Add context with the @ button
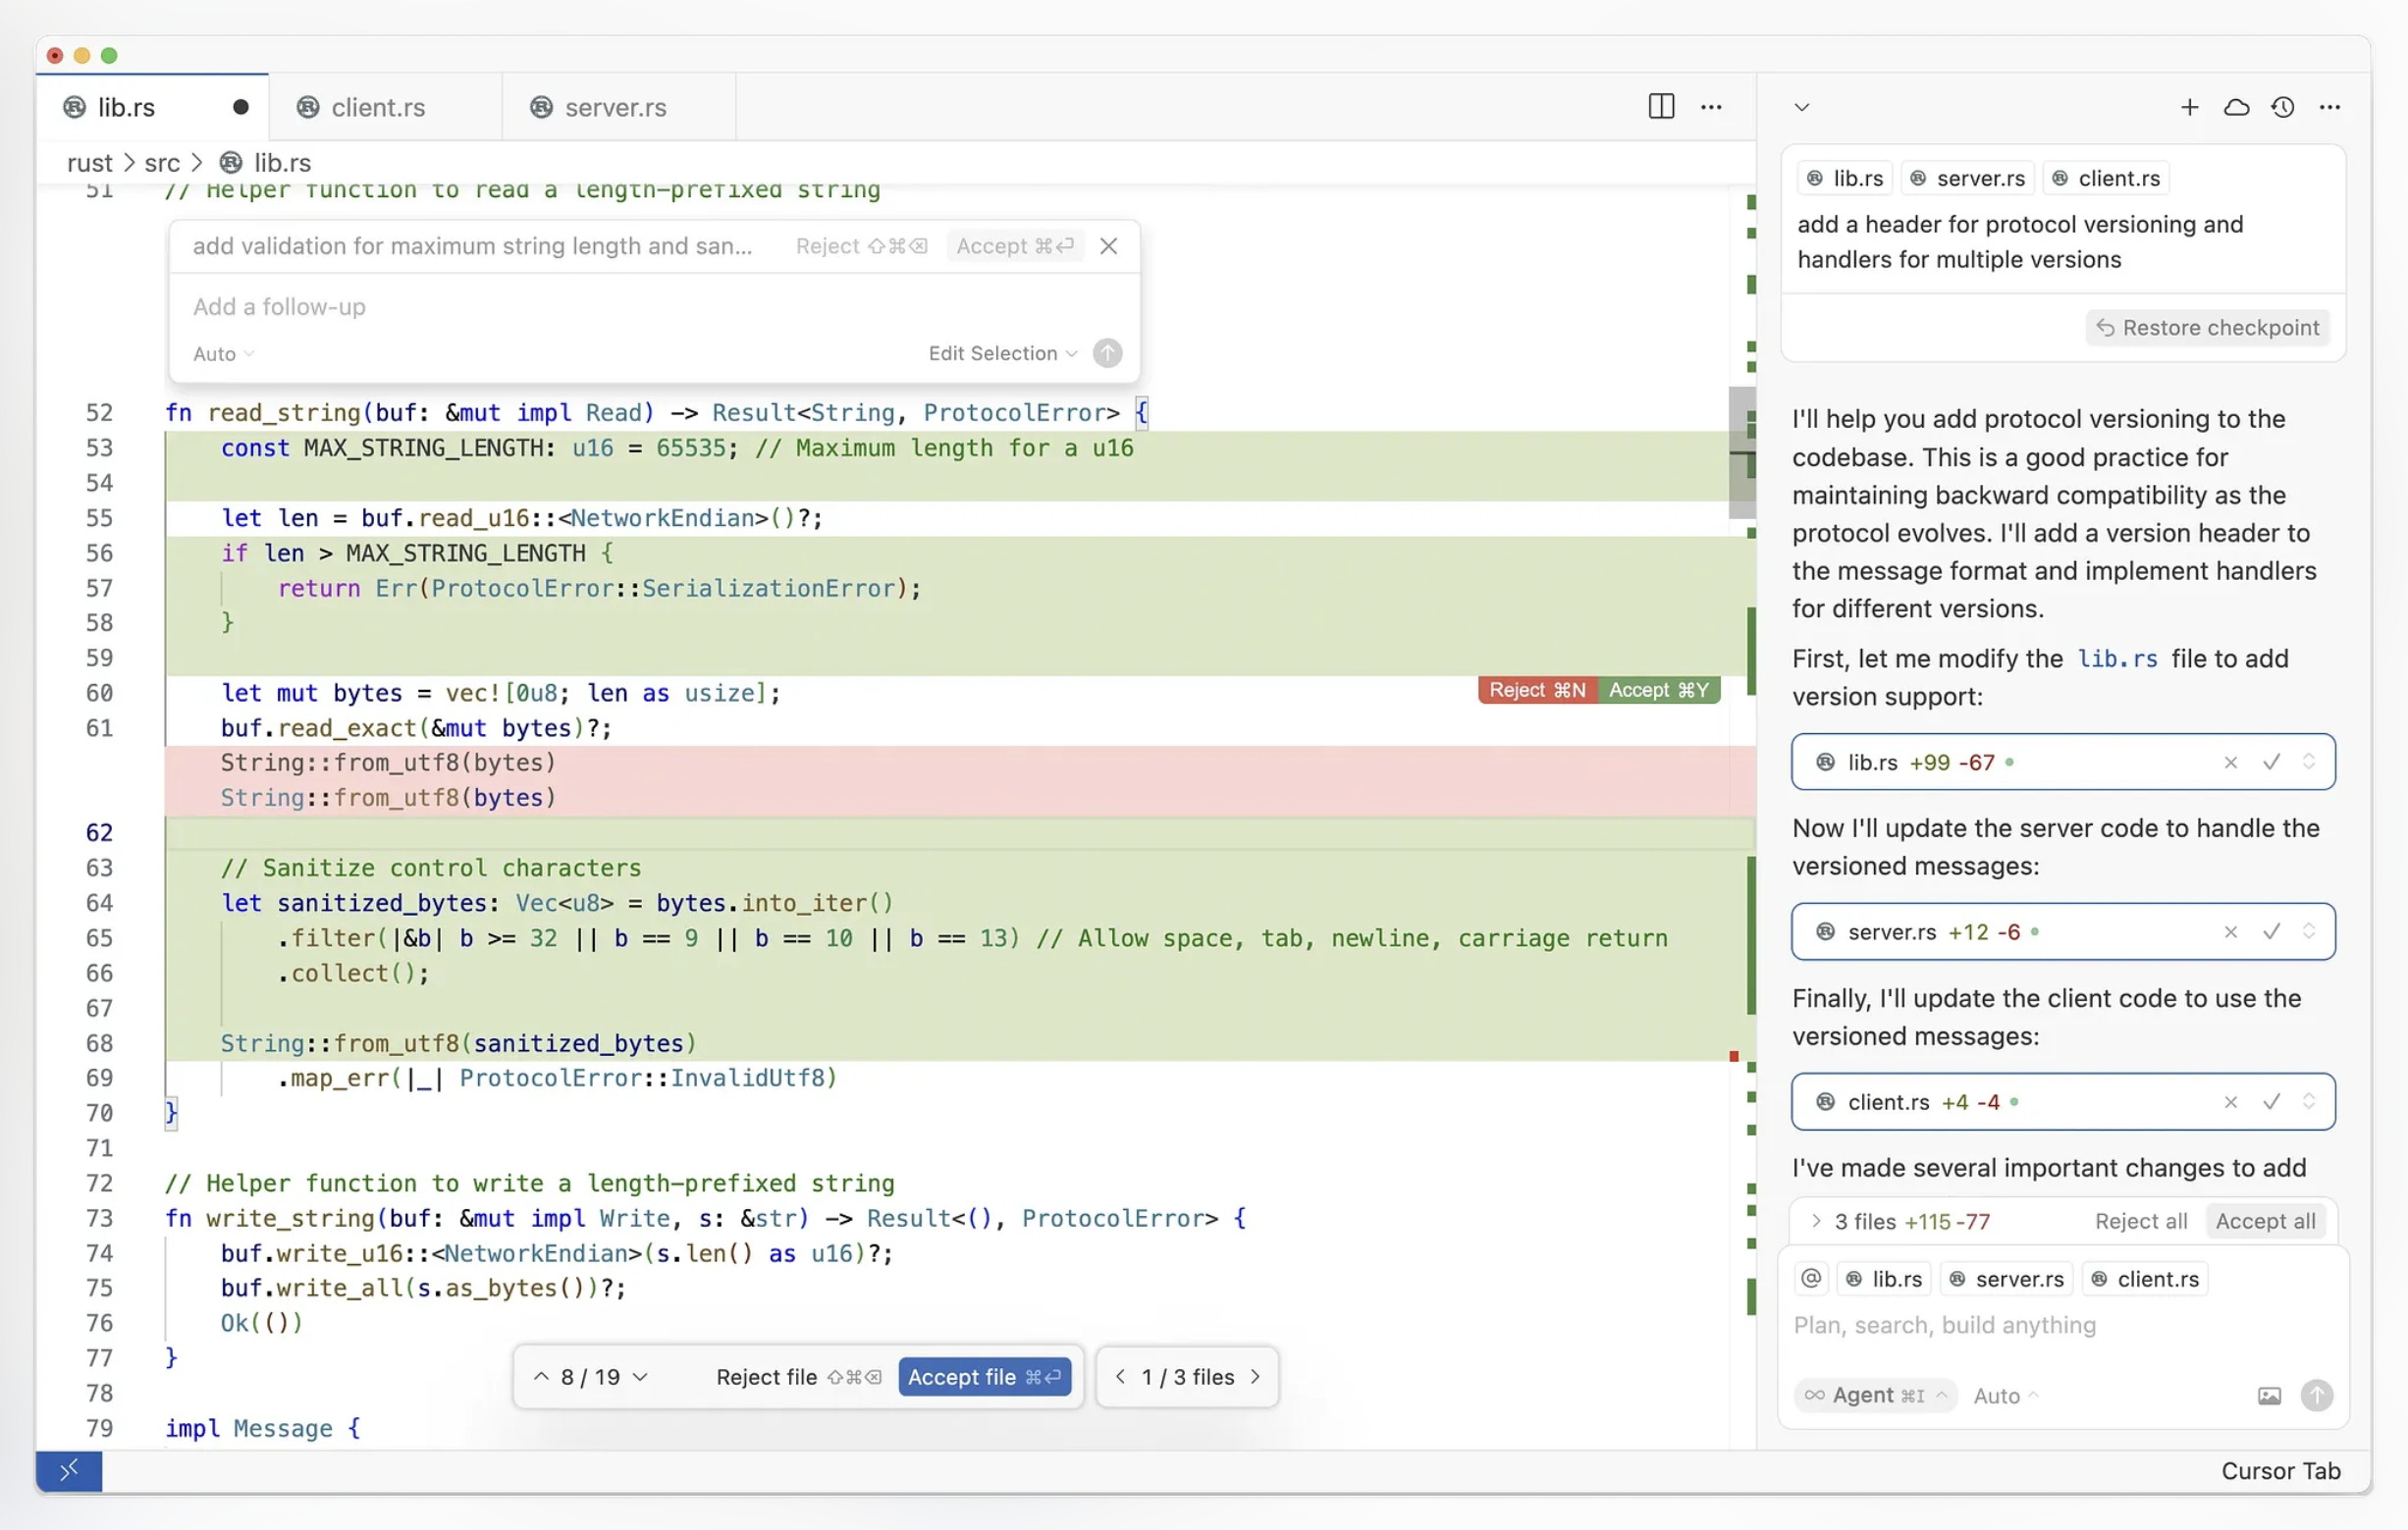 (x=1811, y=1279)
